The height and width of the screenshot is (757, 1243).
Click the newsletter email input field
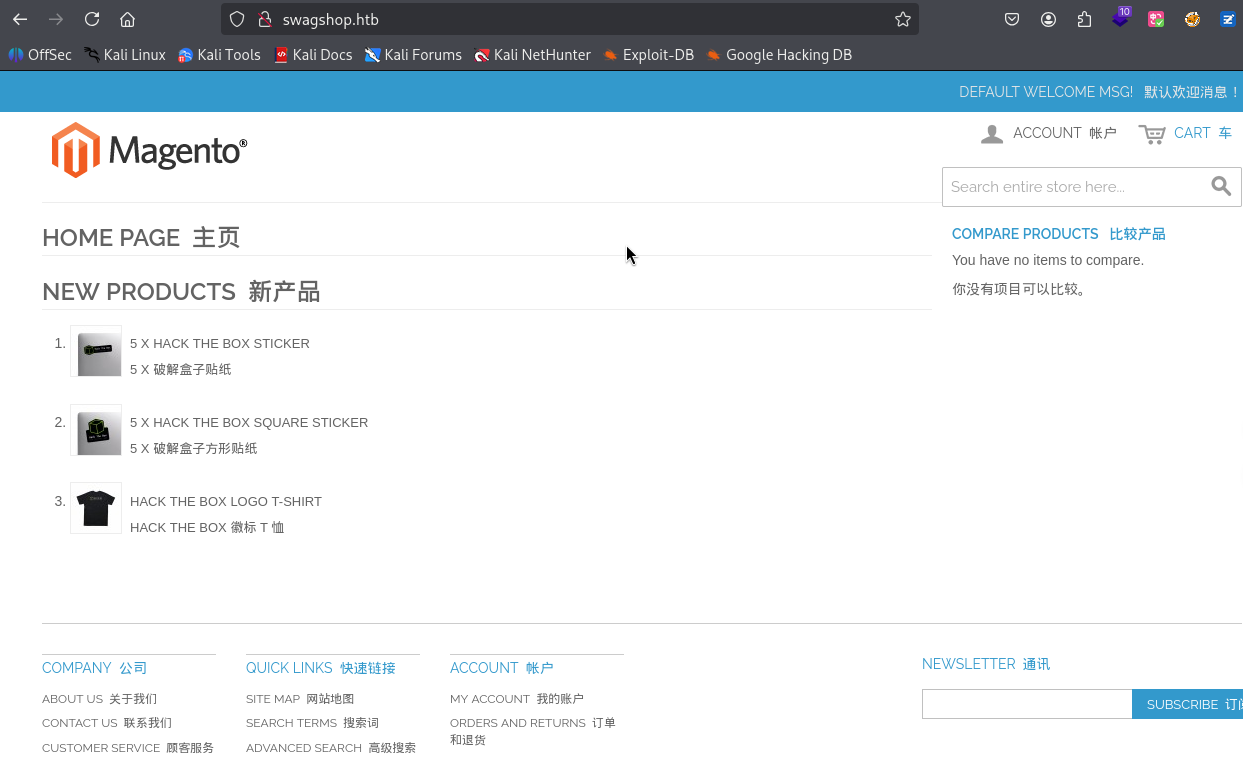(1027, 704)
